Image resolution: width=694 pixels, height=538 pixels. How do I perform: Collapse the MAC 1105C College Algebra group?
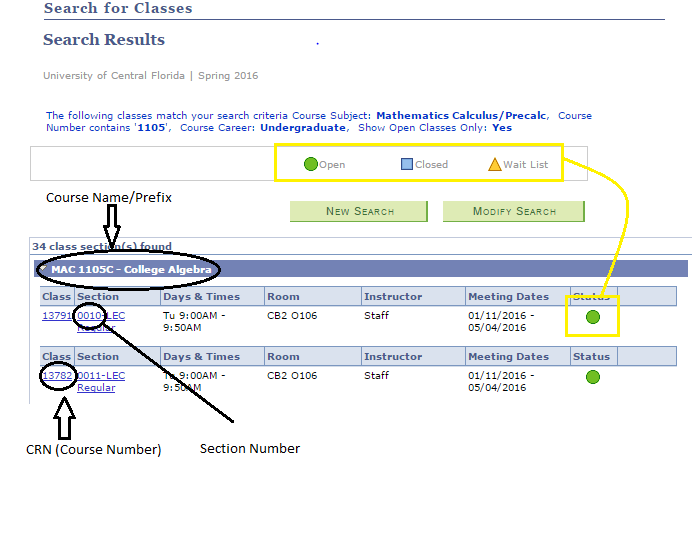tap(42, 269)
